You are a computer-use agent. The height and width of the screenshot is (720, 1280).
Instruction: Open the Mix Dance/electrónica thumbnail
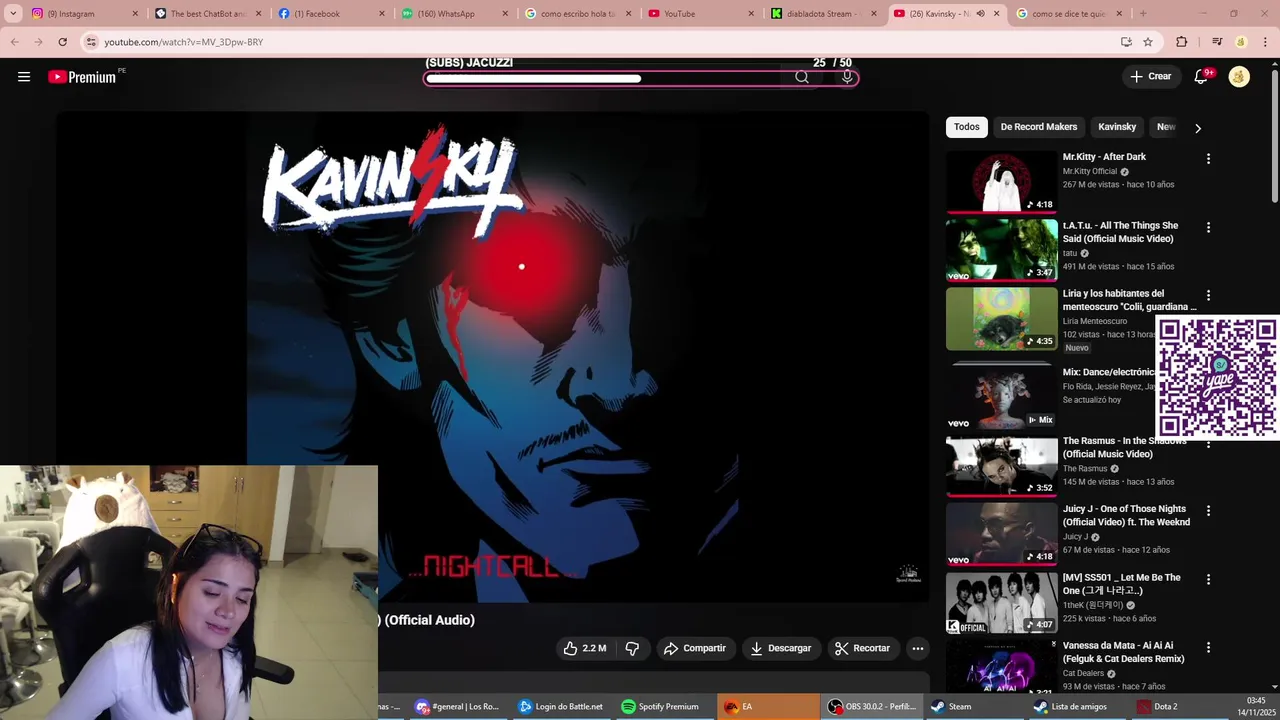(1001, 397)
